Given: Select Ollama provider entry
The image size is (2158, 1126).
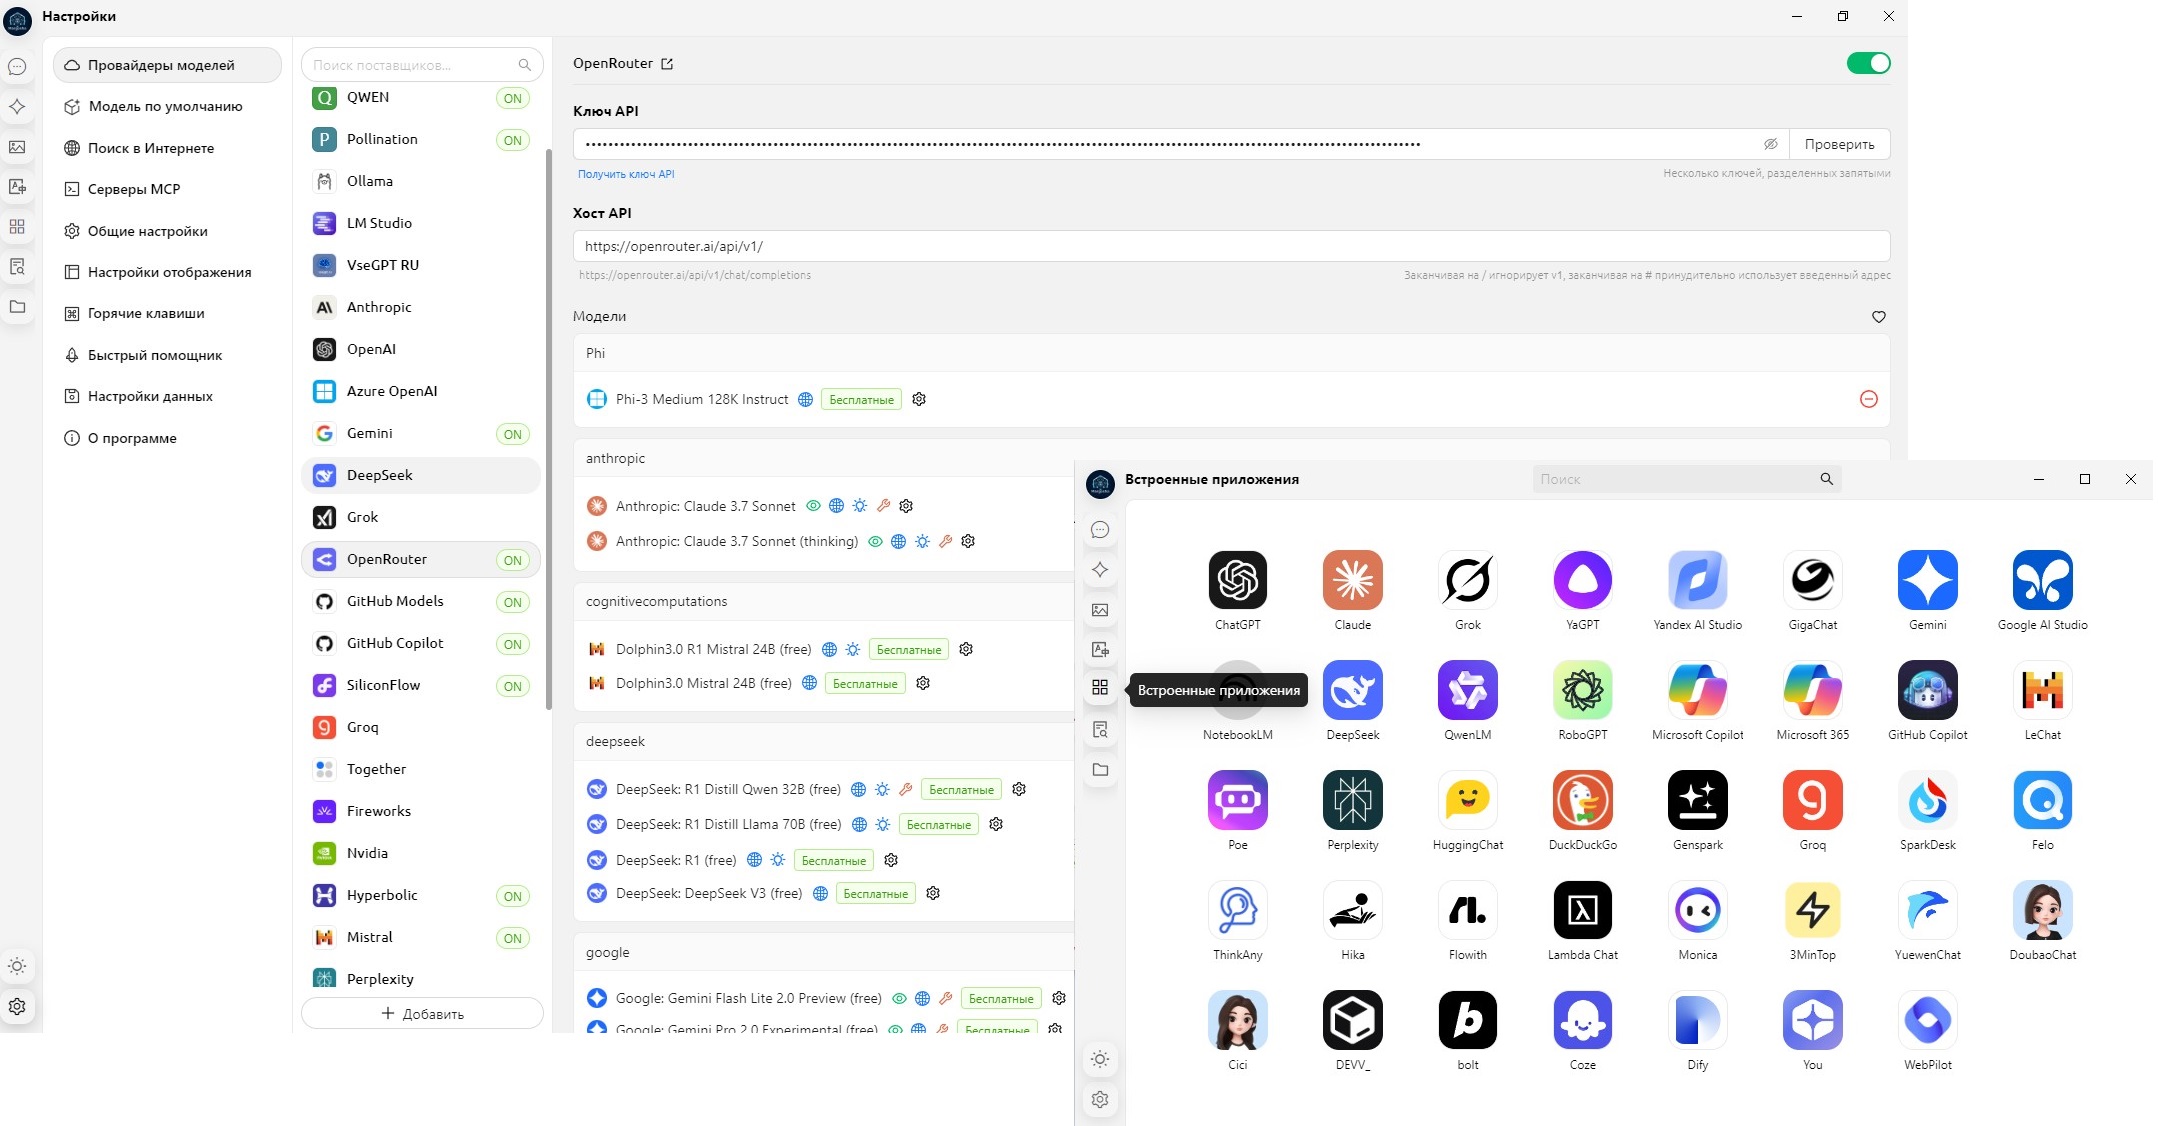Looking at the screenshot, I should point(421,182).
